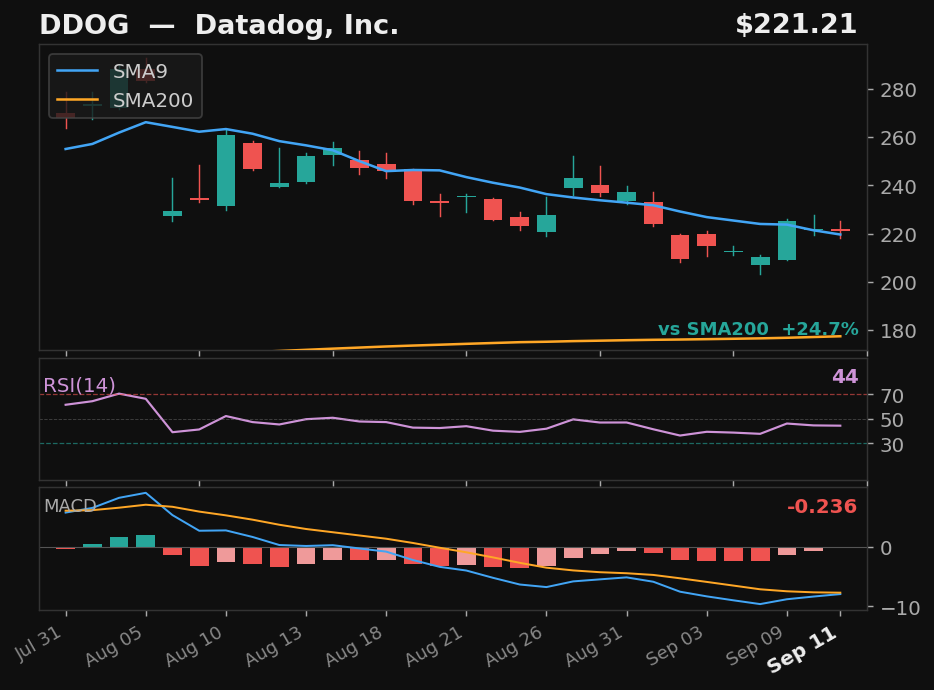Viewport: 934px width, 690px height.
Task: Click the 260 price axis label
Action: (x=898, y=138)
